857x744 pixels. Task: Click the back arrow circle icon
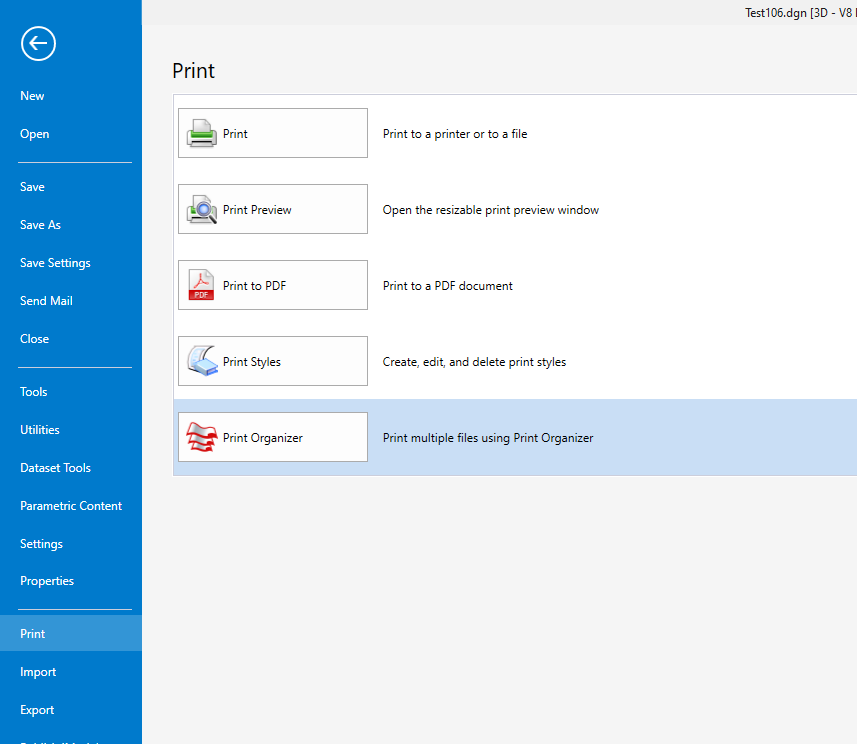click(39, 43)
